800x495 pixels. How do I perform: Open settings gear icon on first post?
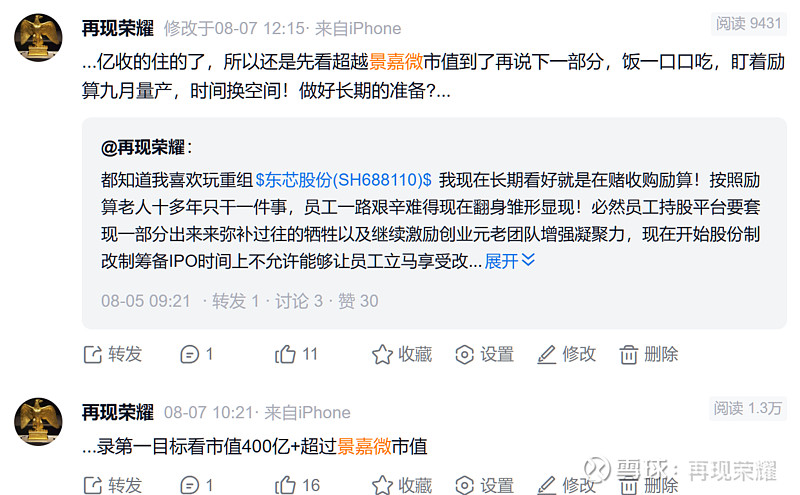[x=464, y=354]
